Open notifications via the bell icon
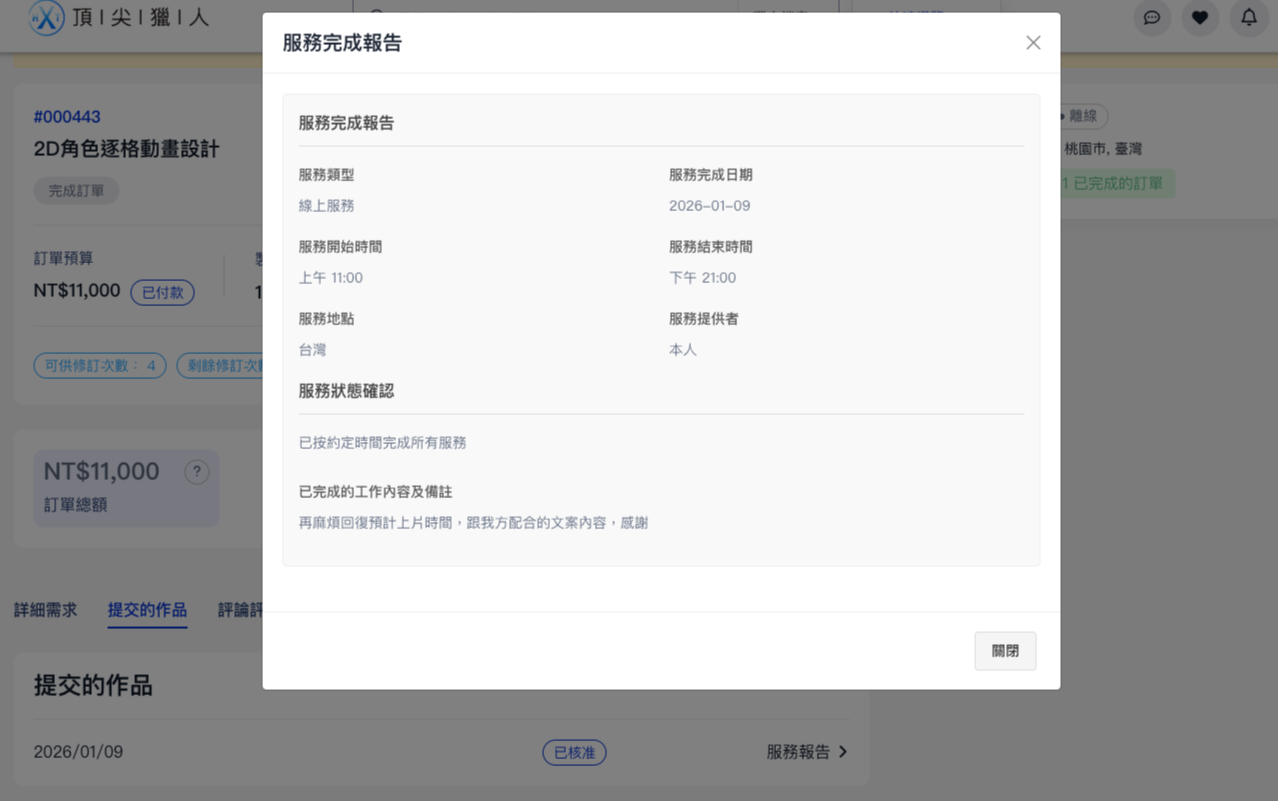1278x801 pixels. (x=1249, y=18)
